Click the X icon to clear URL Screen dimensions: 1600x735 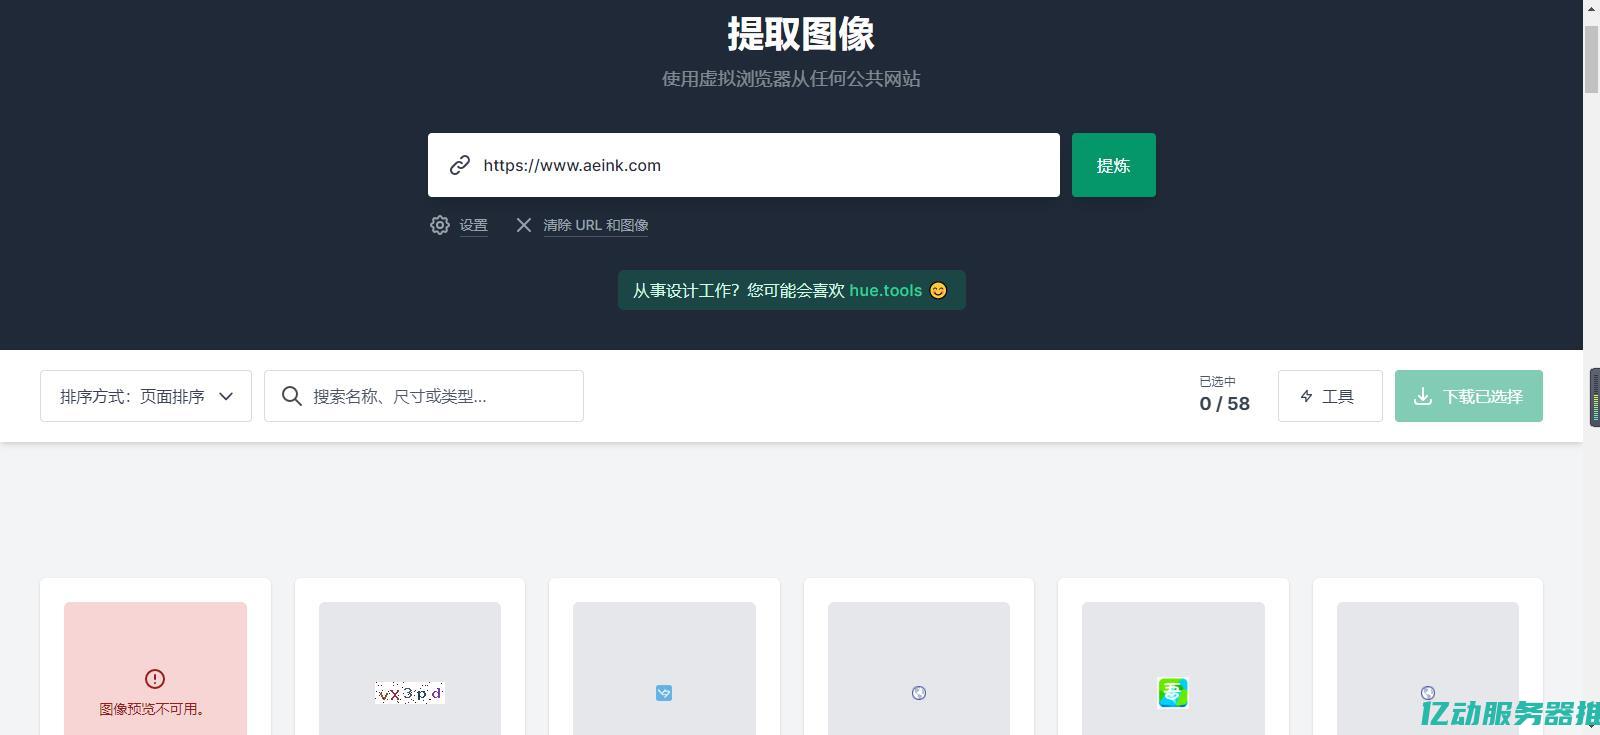(524, 225)
